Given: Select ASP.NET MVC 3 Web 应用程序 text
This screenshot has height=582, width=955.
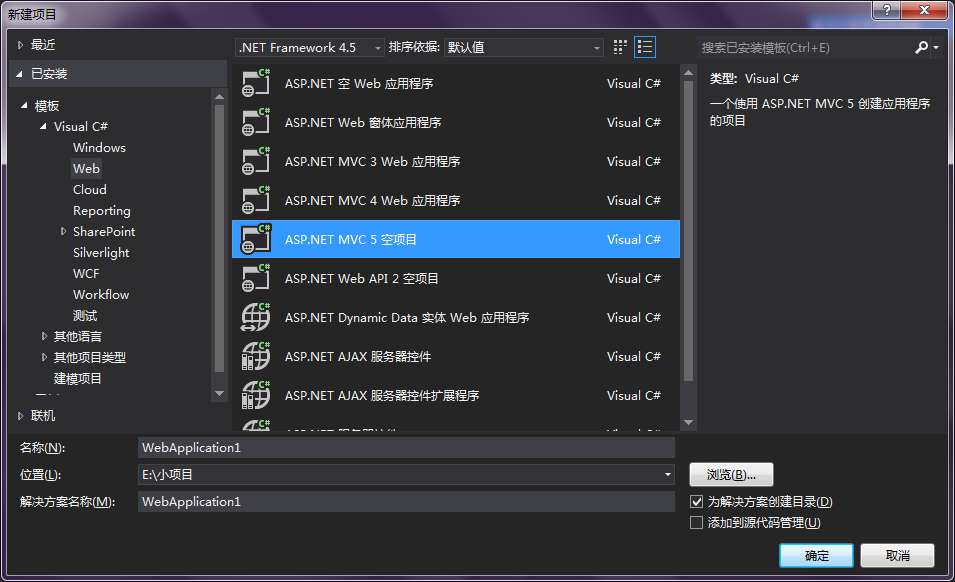Looking at the screenshot, I should point(372,162).
